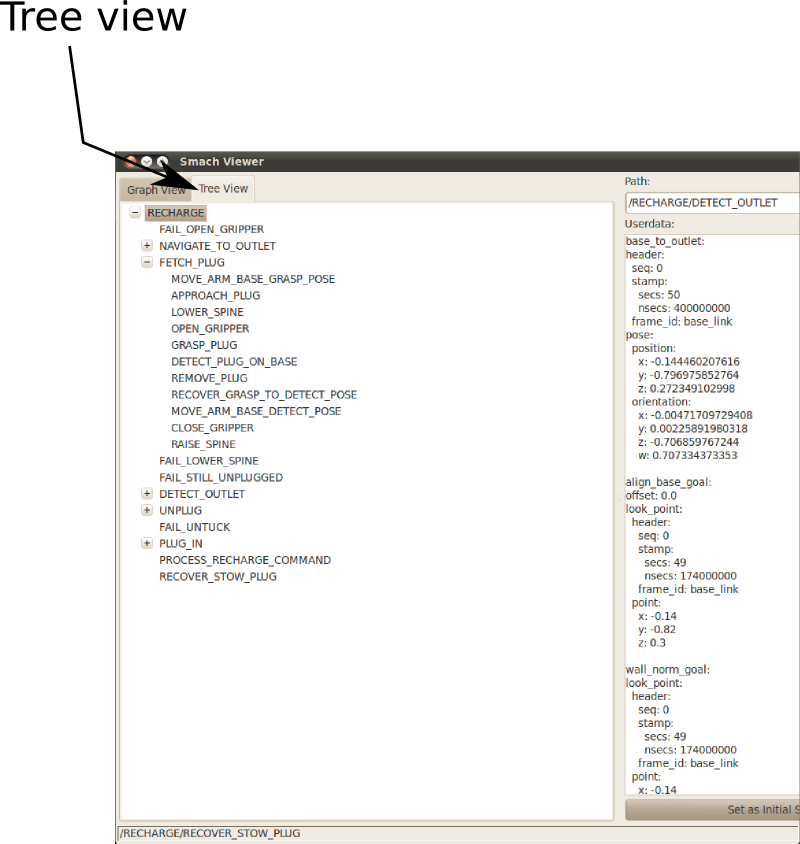Select FAIL_OPEN_GRIPPER in the tree

(211, 229)
